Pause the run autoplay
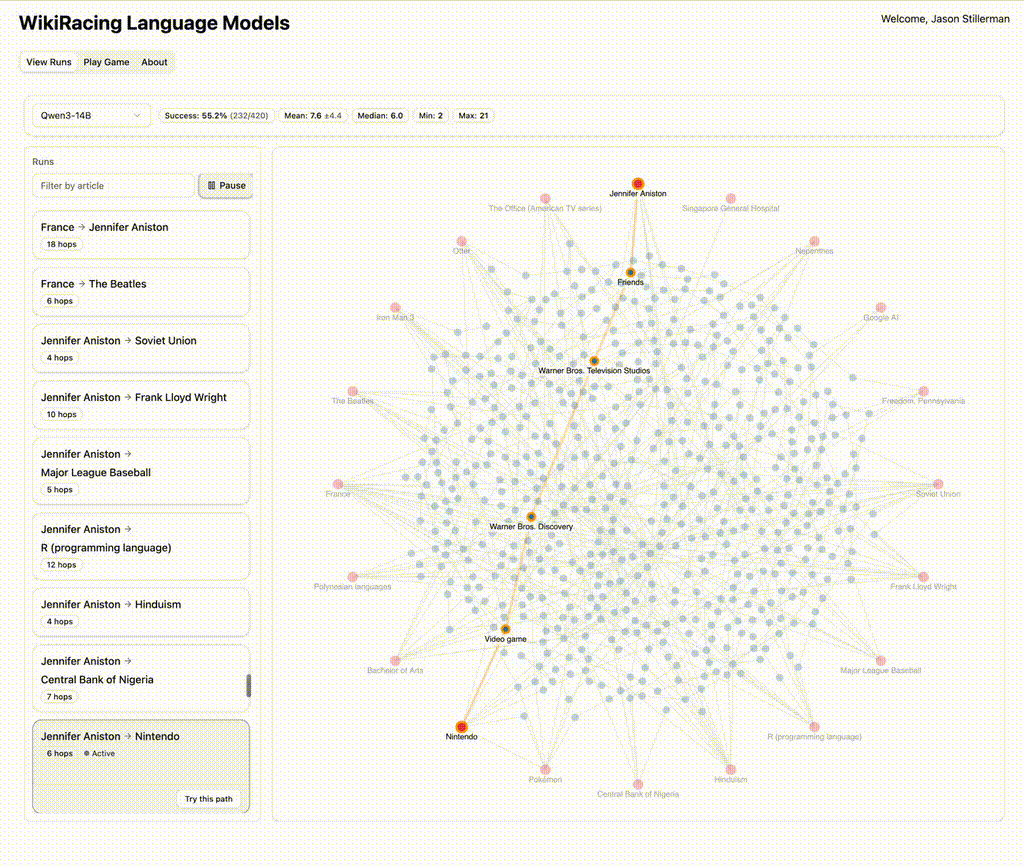Viewport: 1024px width, 866px height. point(226,185)
